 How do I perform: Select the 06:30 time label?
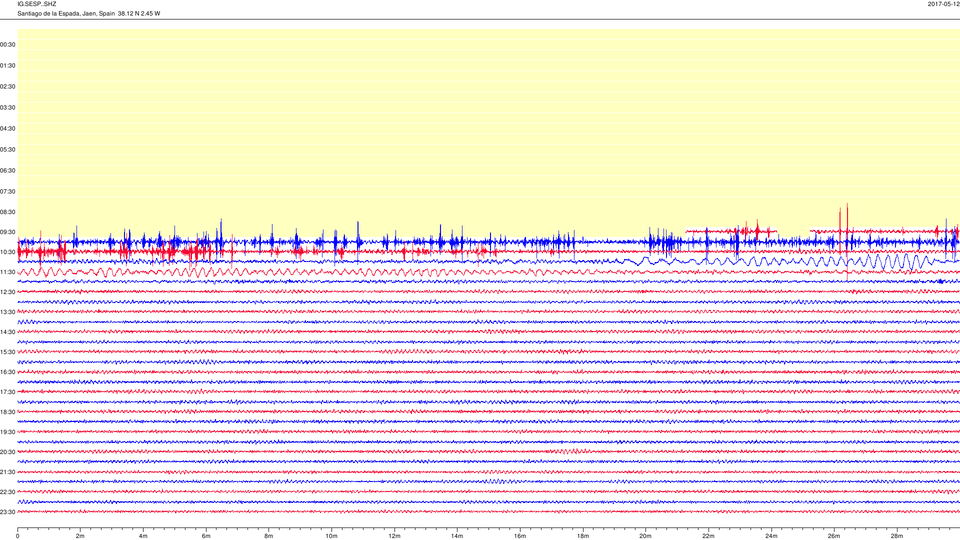(x=8, y=171)
